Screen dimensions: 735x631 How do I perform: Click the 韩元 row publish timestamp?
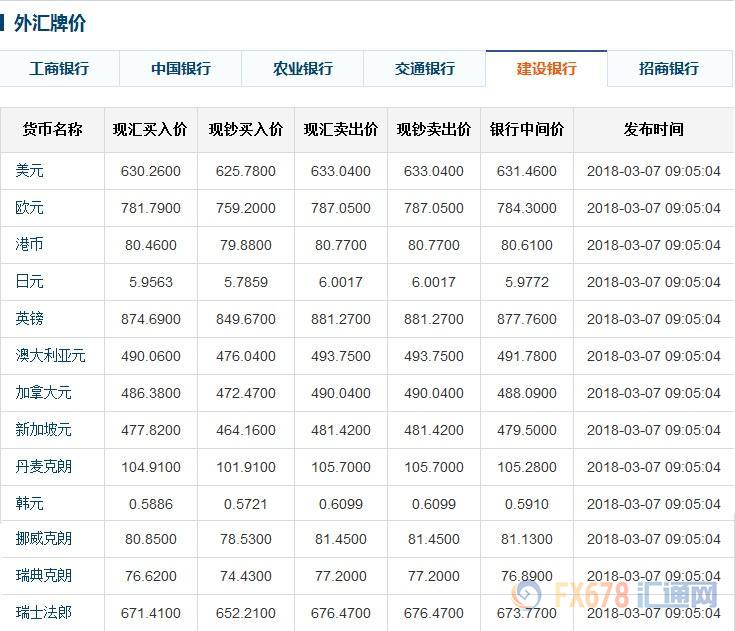(x=653, y=504)
